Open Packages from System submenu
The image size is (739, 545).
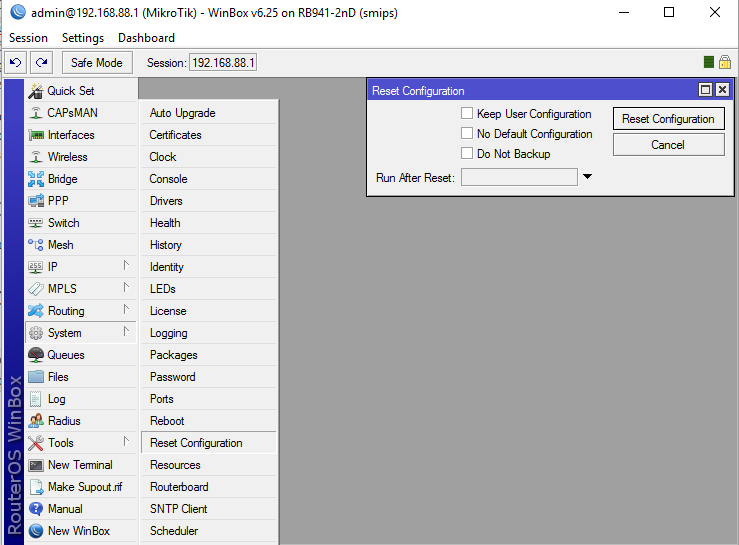pyautogui.click(x=209, y=355)
